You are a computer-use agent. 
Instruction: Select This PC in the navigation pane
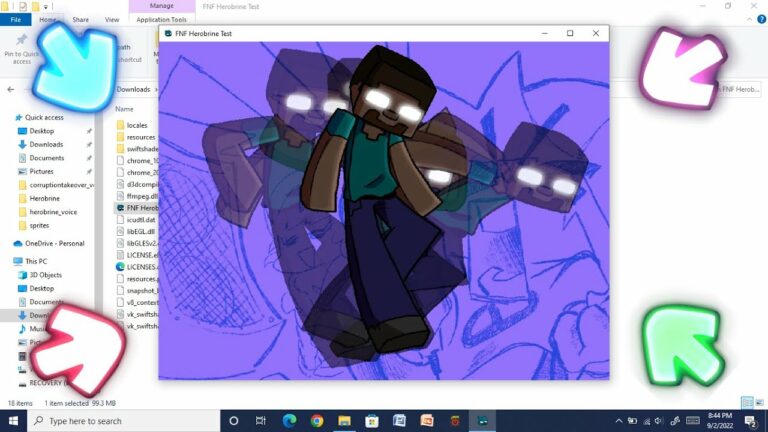point(36,261)
